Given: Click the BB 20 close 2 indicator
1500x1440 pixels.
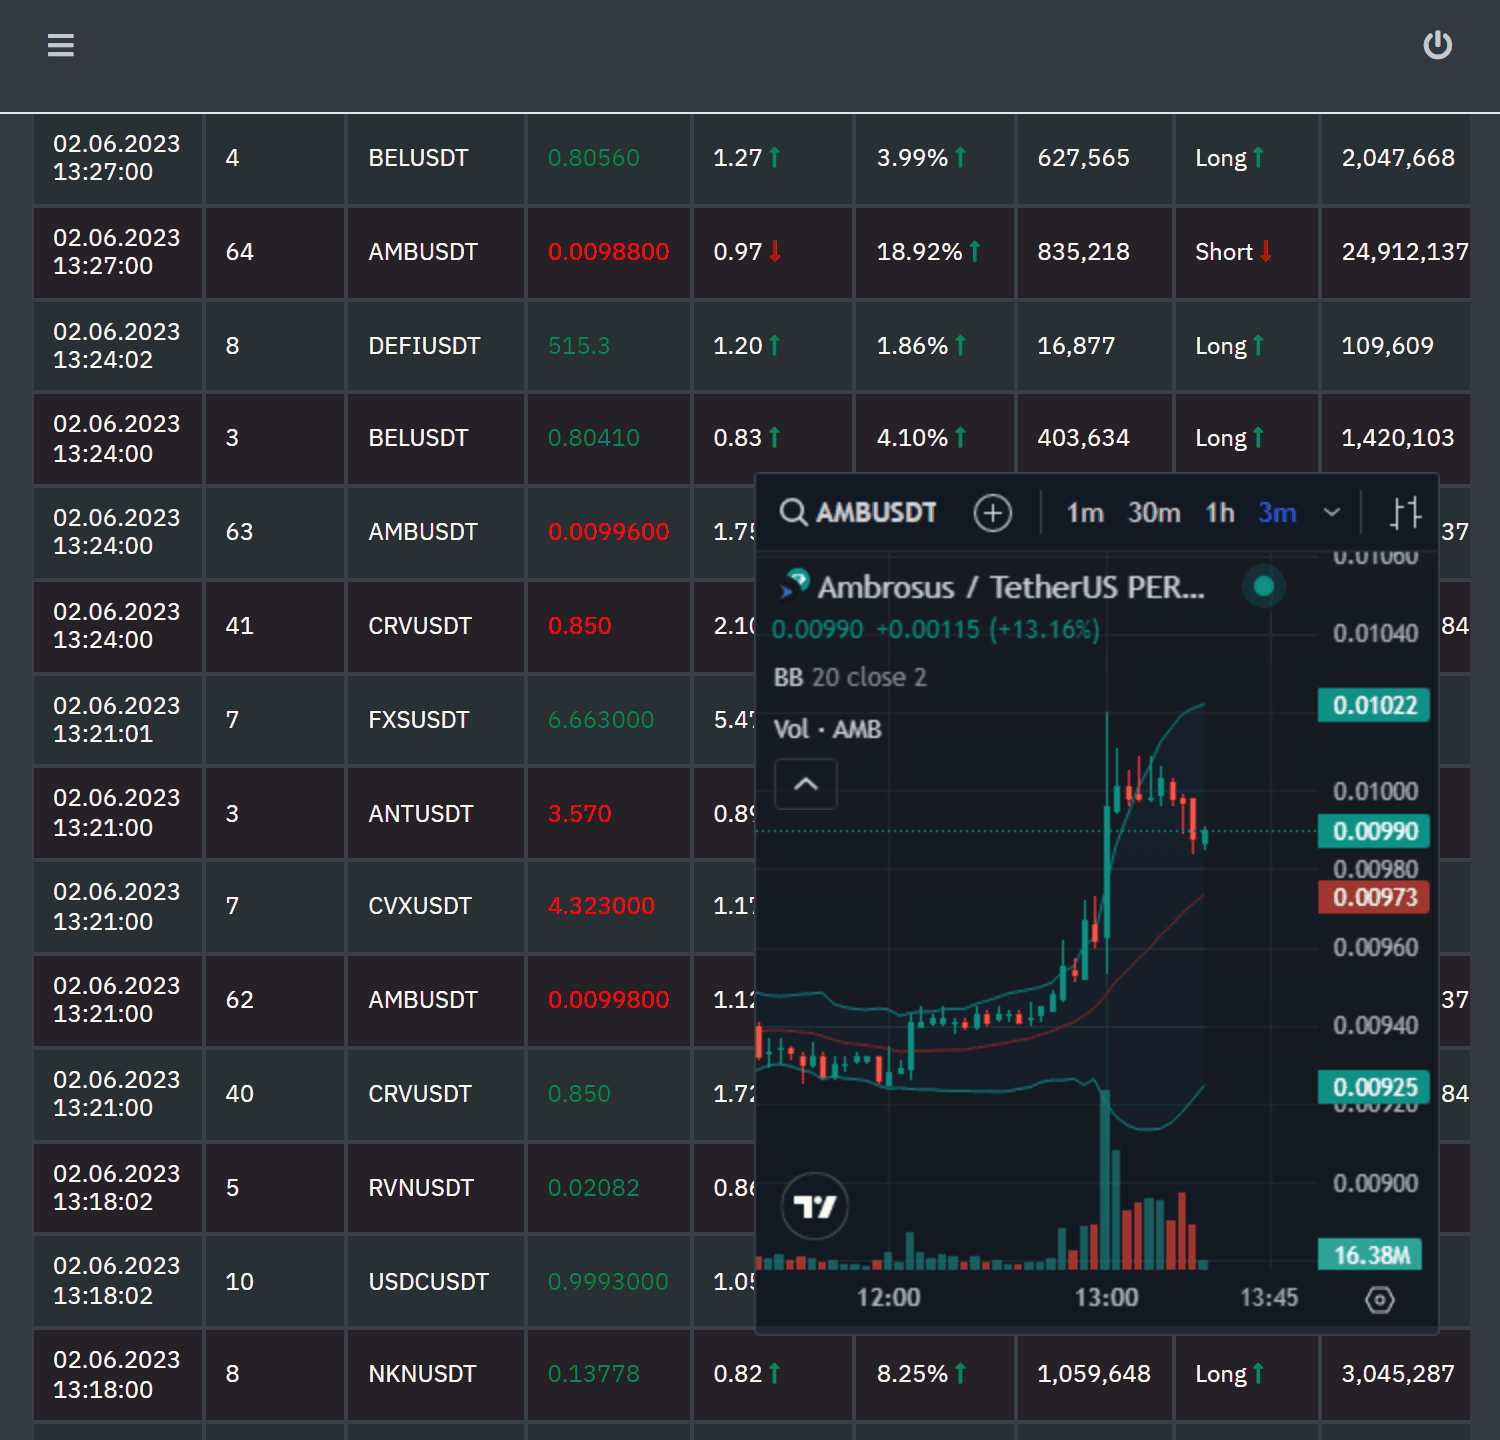Looking at the screenshot, I should (x=850, y=677).
